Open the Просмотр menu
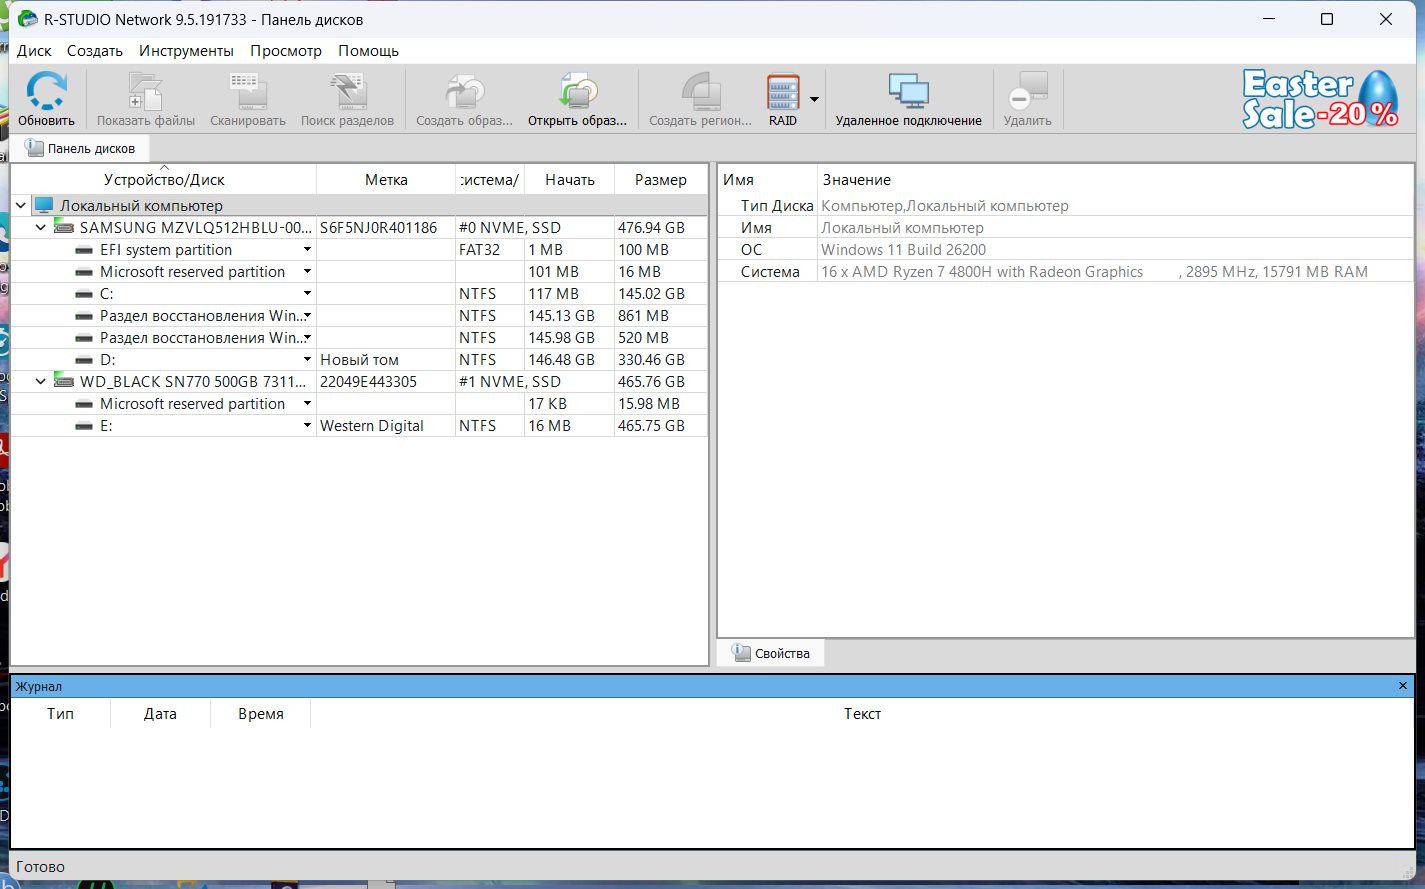 285,51
